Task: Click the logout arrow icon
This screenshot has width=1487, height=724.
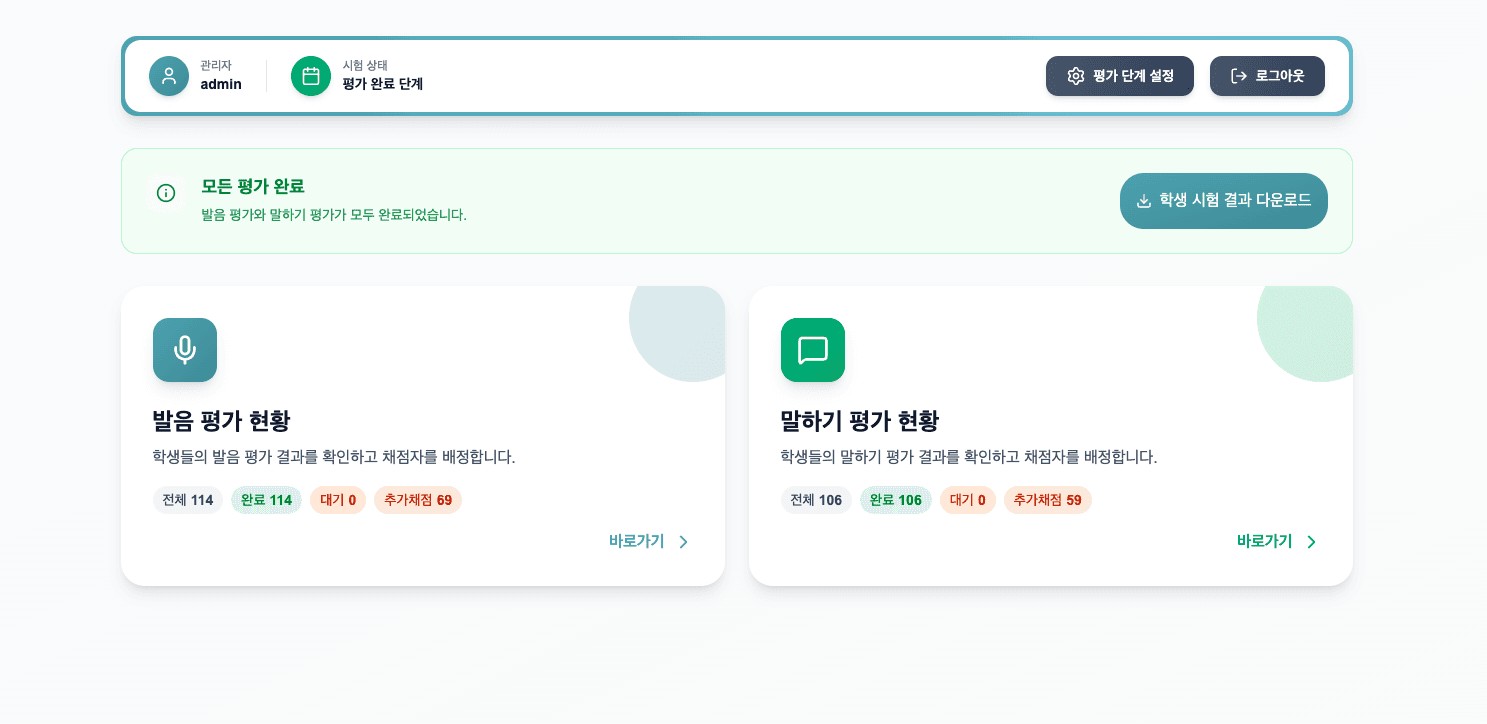Action: click(x=1239, y=76)
